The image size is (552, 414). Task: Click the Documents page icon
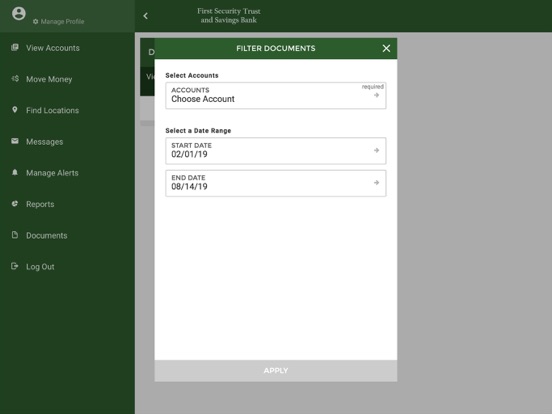click(15, 235)
